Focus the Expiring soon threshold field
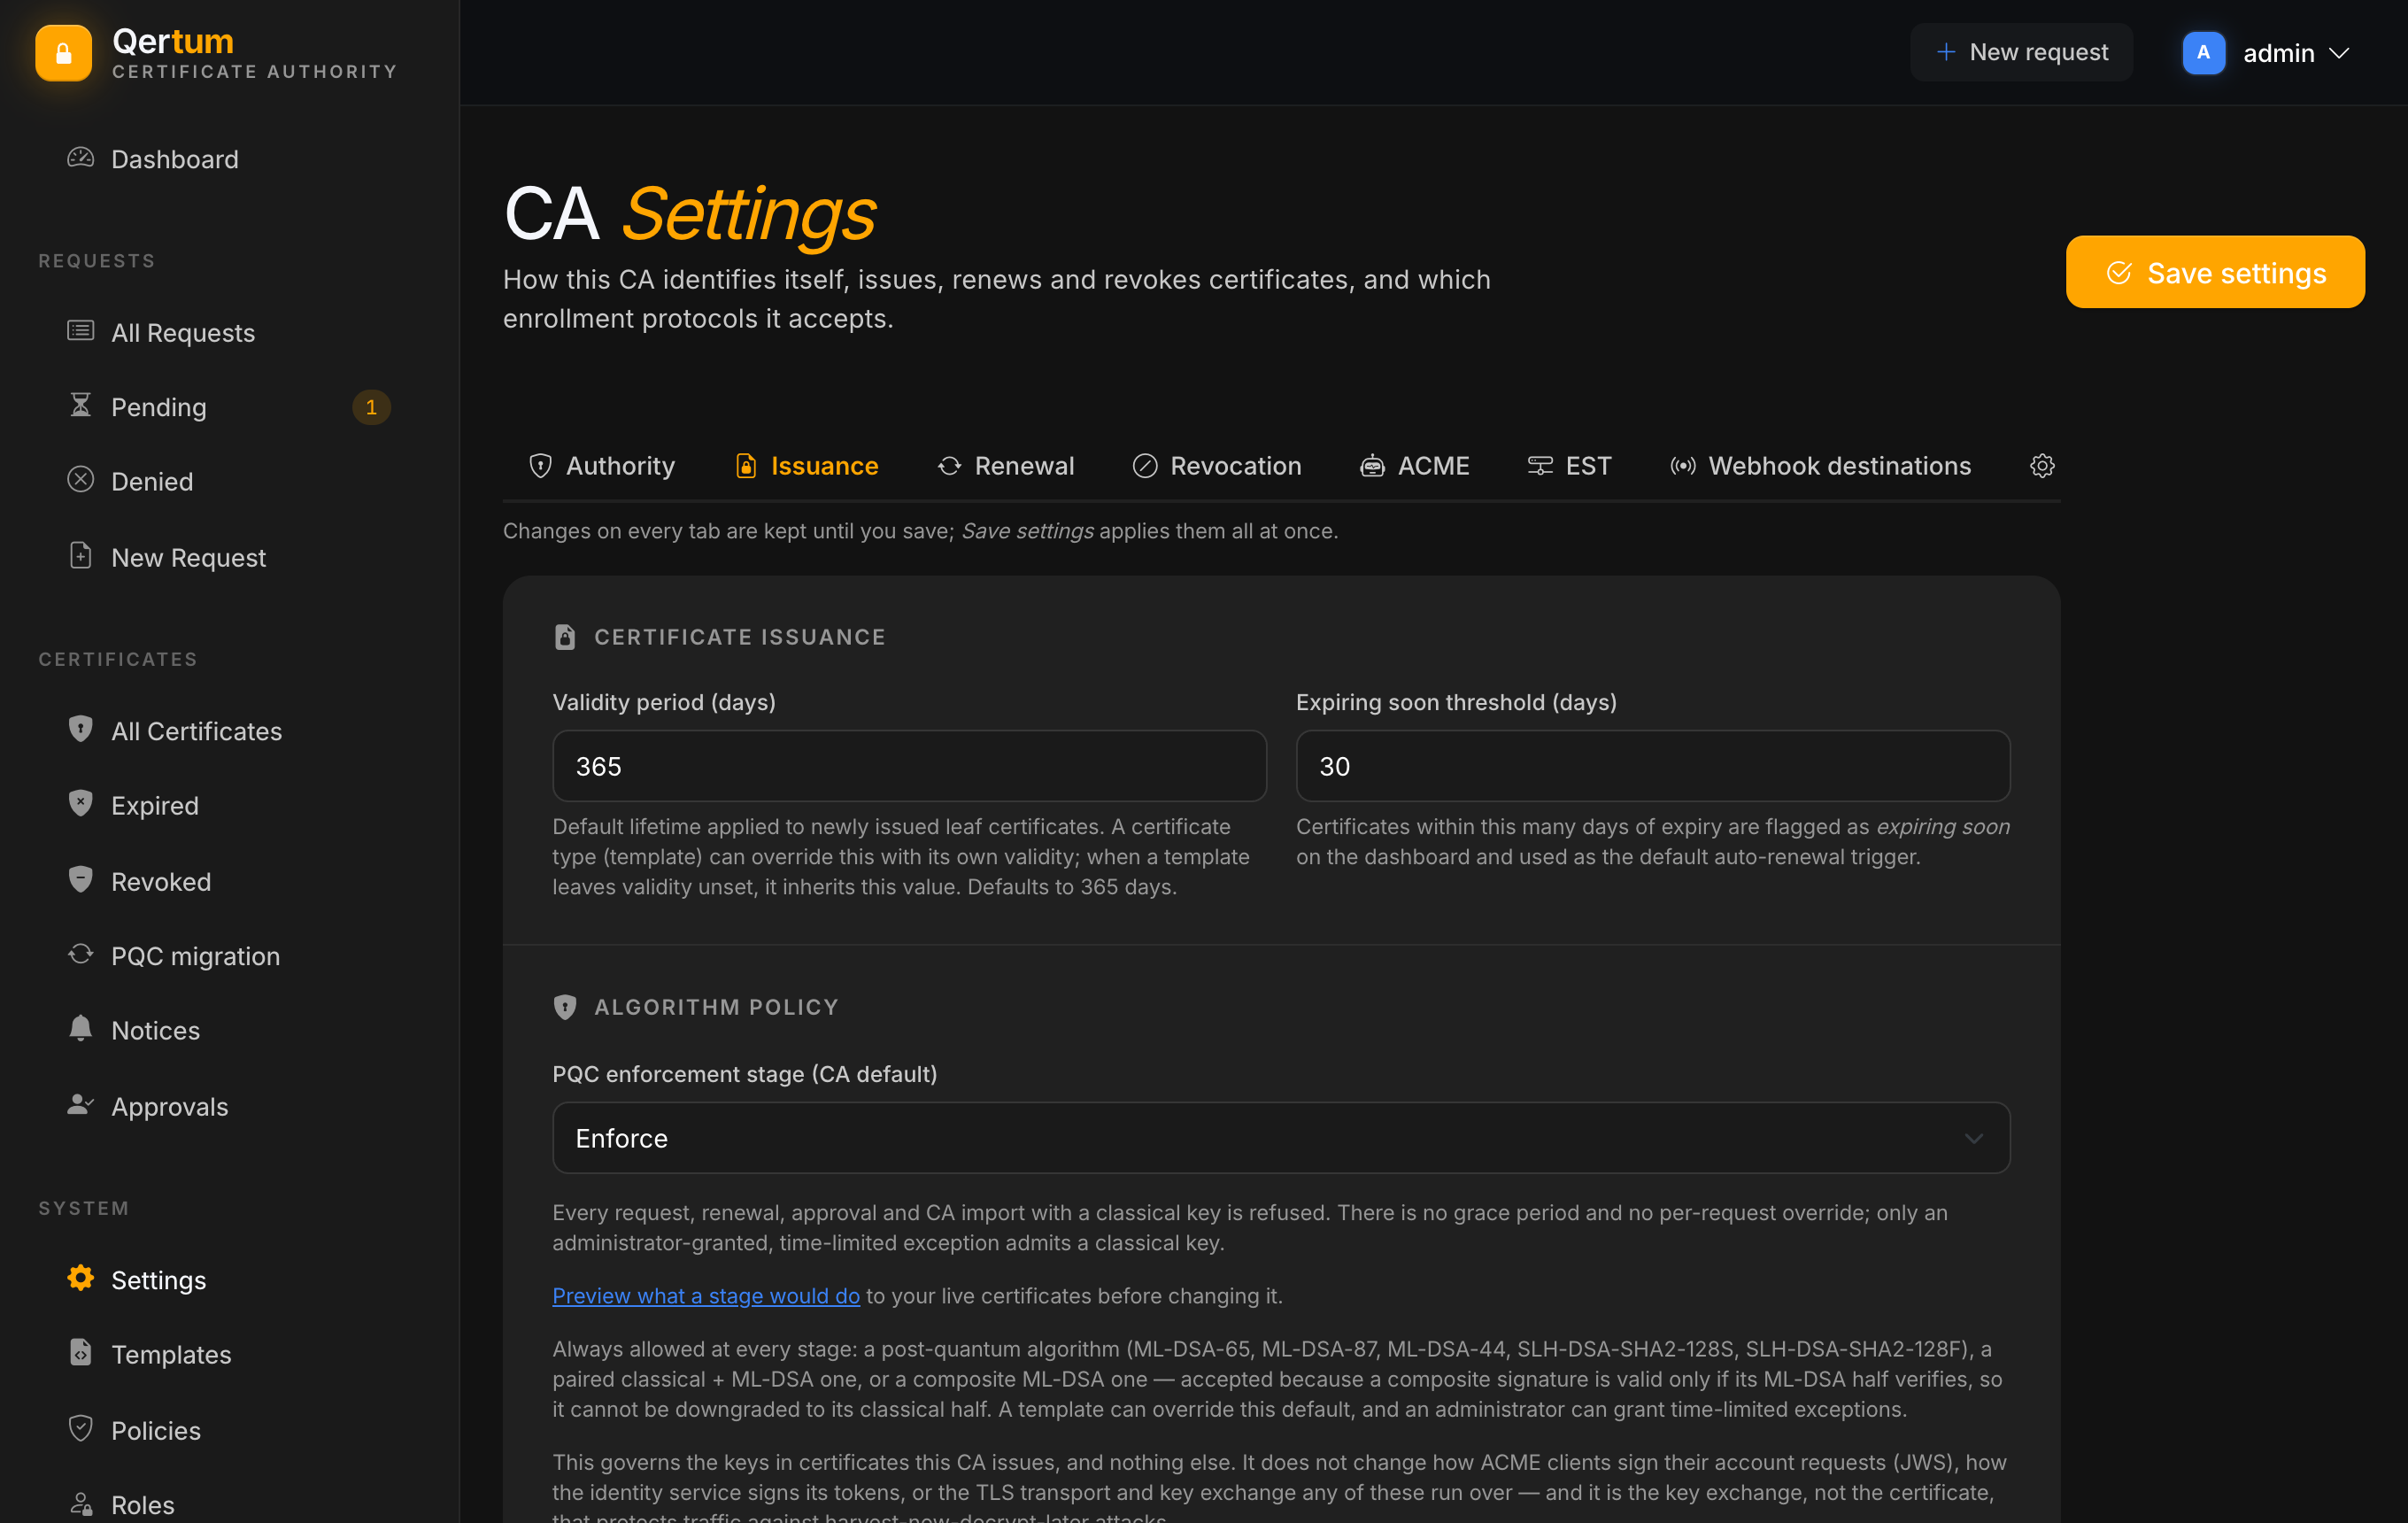The width and height of the screenshot is (2408, 1523). (1653, 766)
